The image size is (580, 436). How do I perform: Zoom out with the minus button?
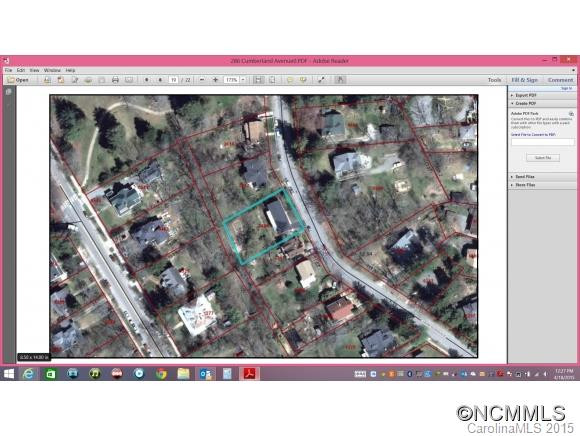[202, 80]
